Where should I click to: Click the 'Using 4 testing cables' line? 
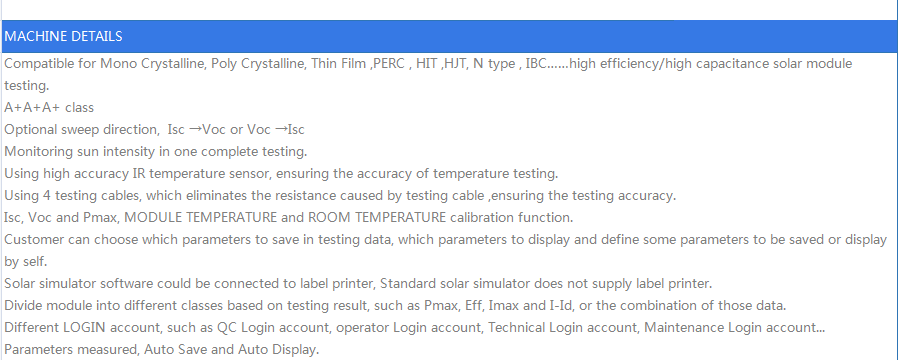(x=340, y=195)
